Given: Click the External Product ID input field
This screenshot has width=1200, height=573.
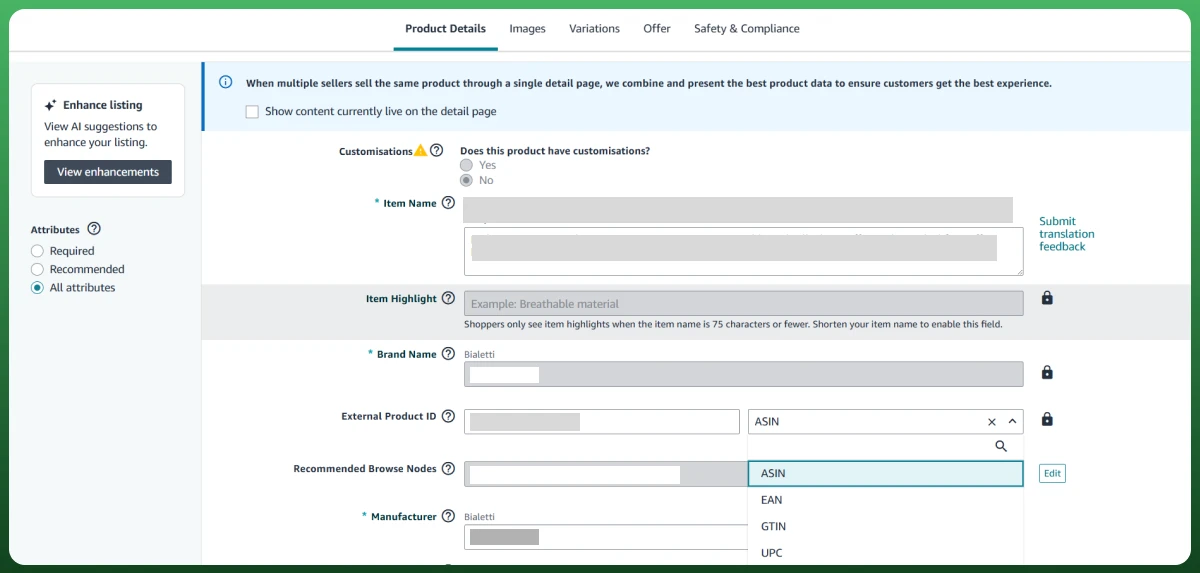Looking at the screenshot, I should coord(602,422).
